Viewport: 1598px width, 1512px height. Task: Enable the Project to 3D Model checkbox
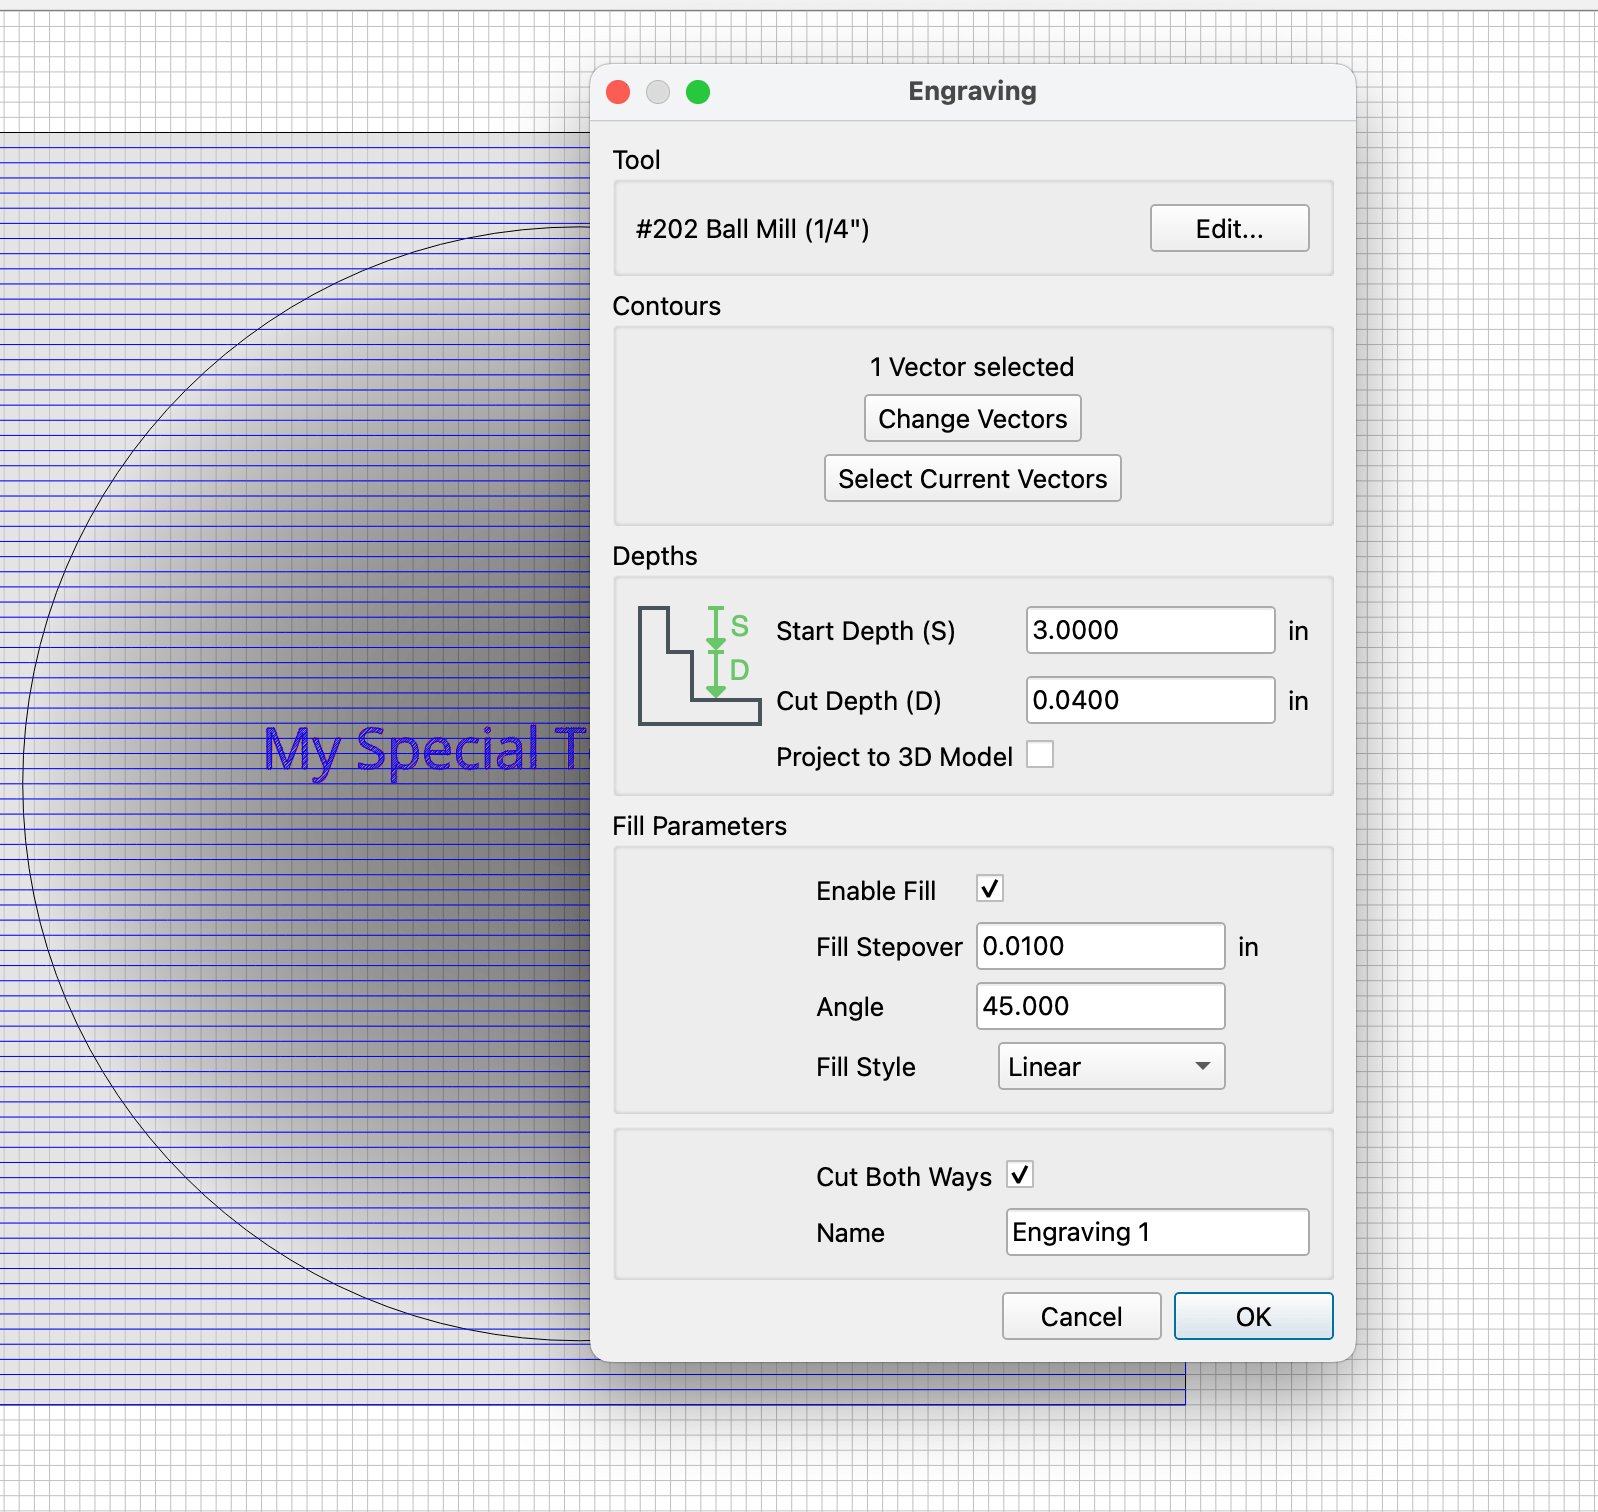(1040, 755)
